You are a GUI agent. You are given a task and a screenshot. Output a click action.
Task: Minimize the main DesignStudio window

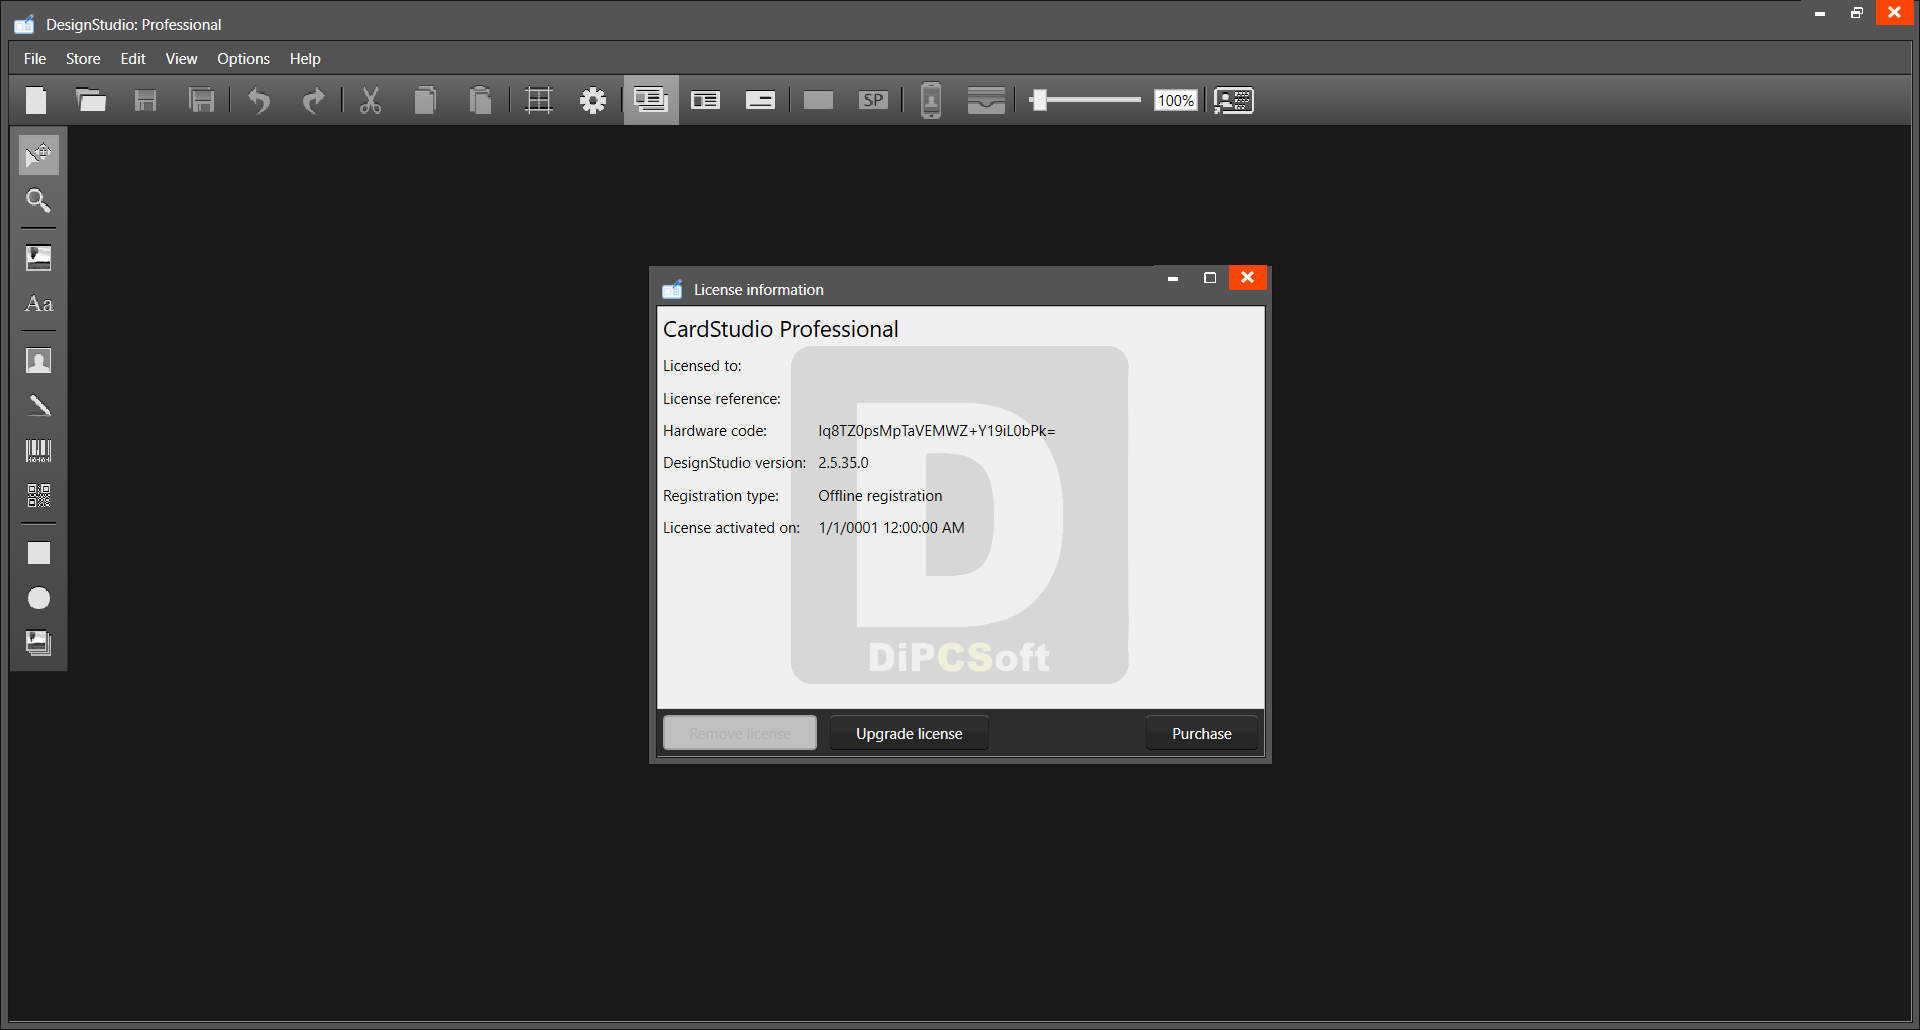(x=1820, y=13)
